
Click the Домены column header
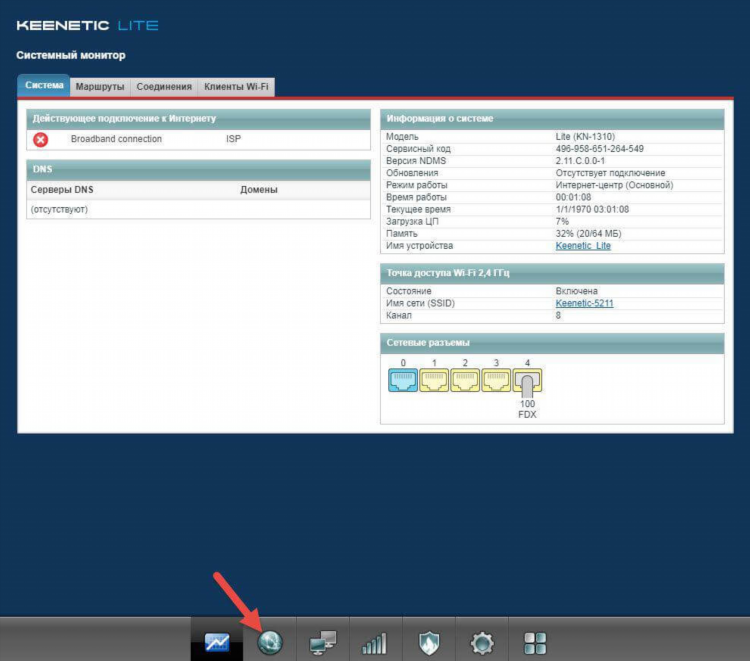coord(259,190)
